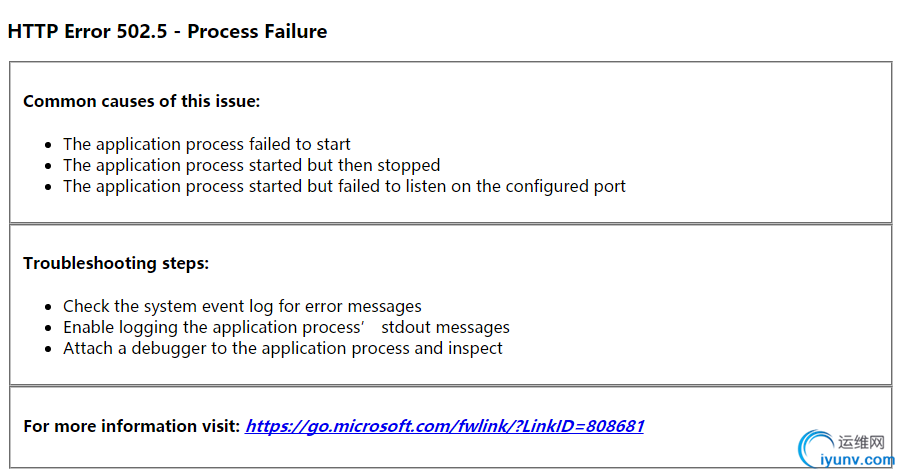This screenshot has height=476, width=901.
Task: Click the bullet before 'started but then stopped'
Action: [x=48, y=167]
